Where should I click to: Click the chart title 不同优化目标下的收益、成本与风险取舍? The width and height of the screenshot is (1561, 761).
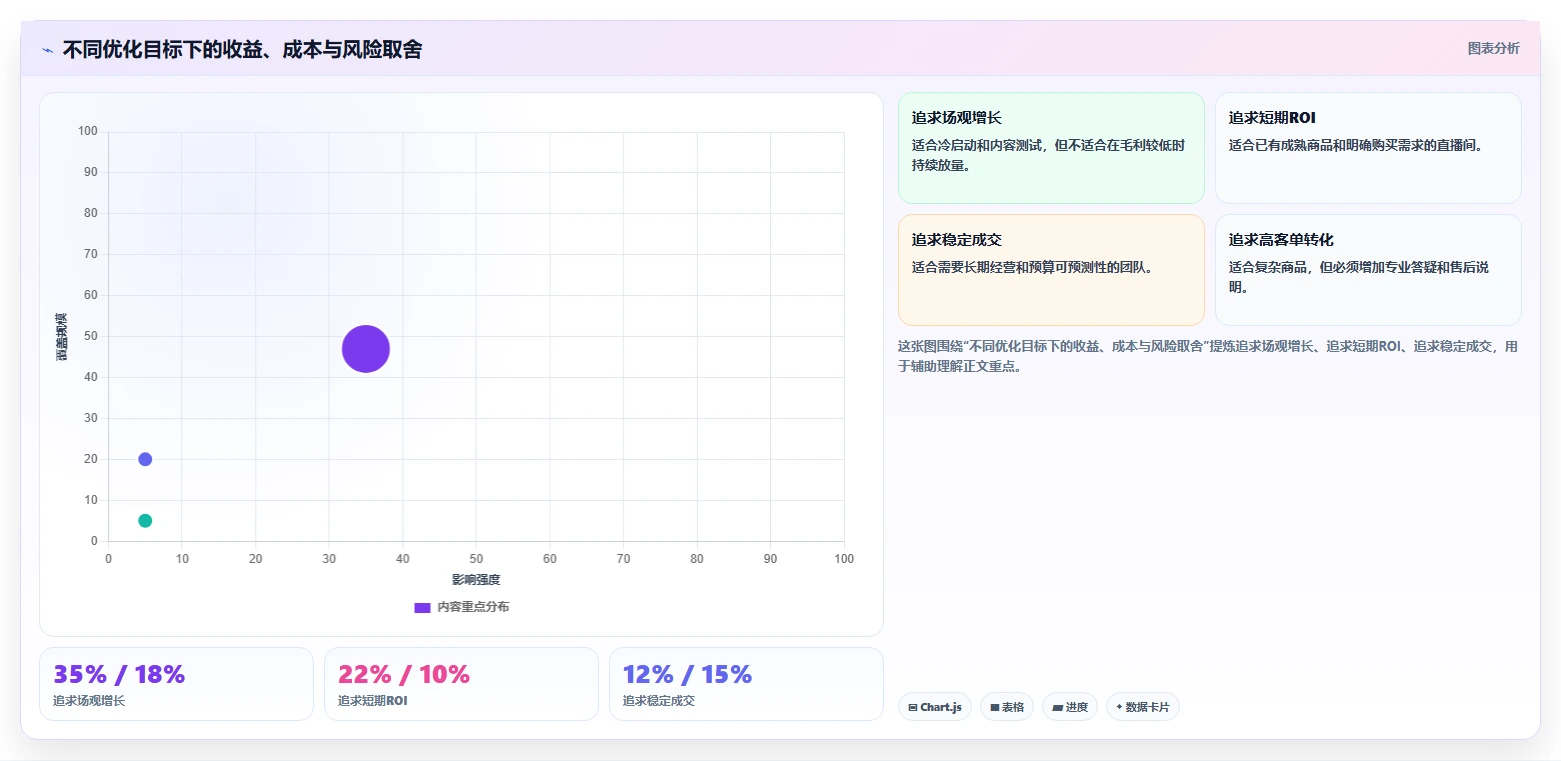[242, 50]
